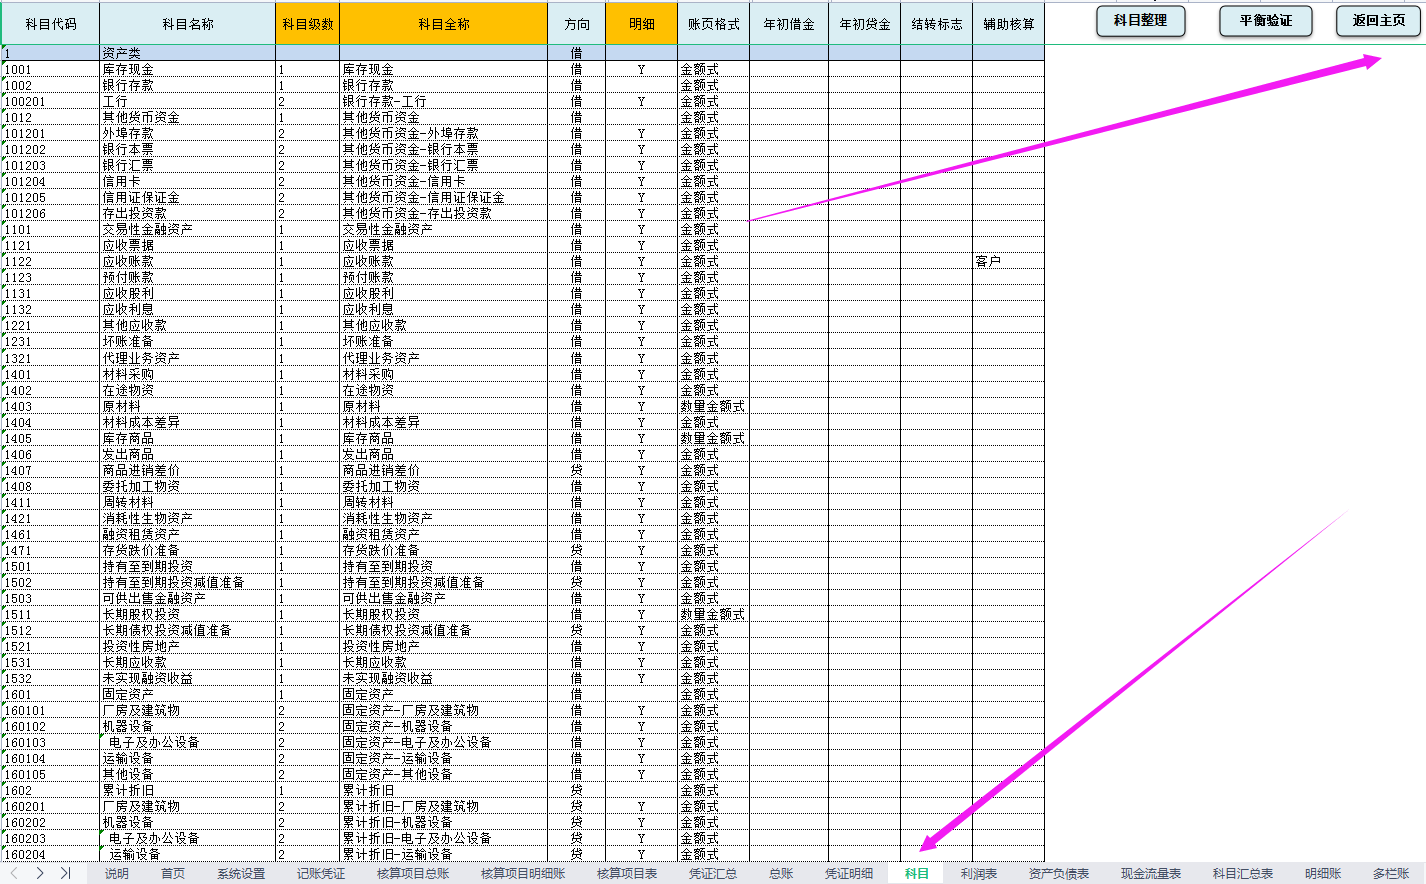Select account code cell 100201
The image size is (1426, 884).
click(x=51, y=102)
